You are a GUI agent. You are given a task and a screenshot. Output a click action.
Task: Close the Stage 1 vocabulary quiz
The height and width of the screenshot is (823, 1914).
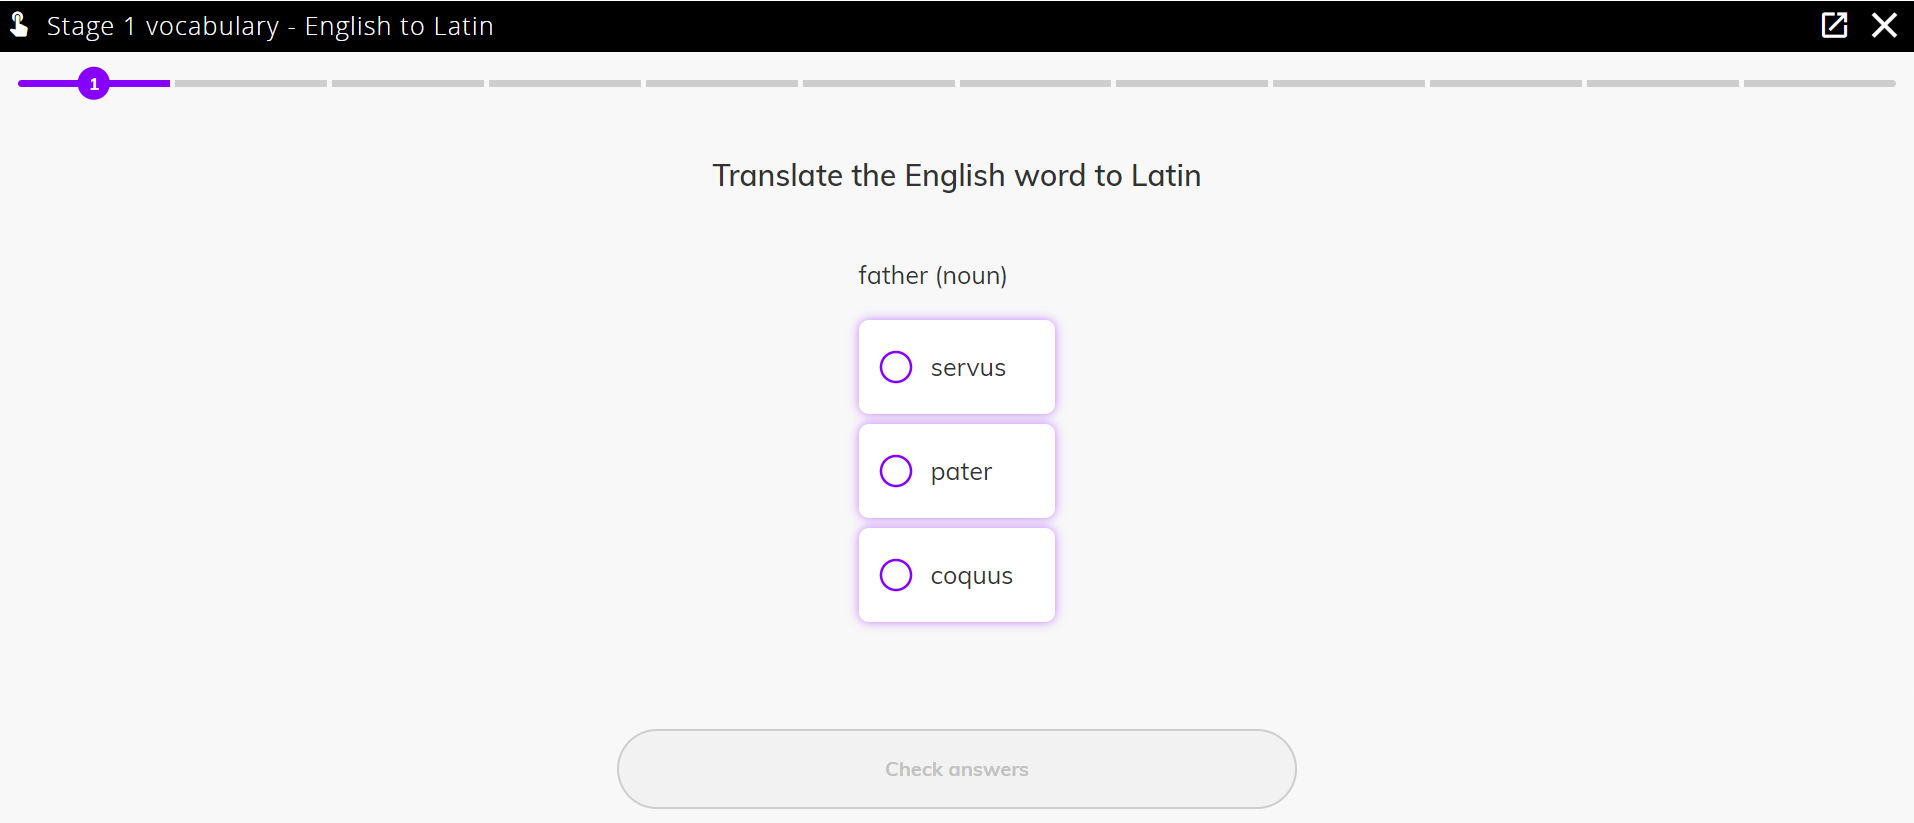[1884, 25]
